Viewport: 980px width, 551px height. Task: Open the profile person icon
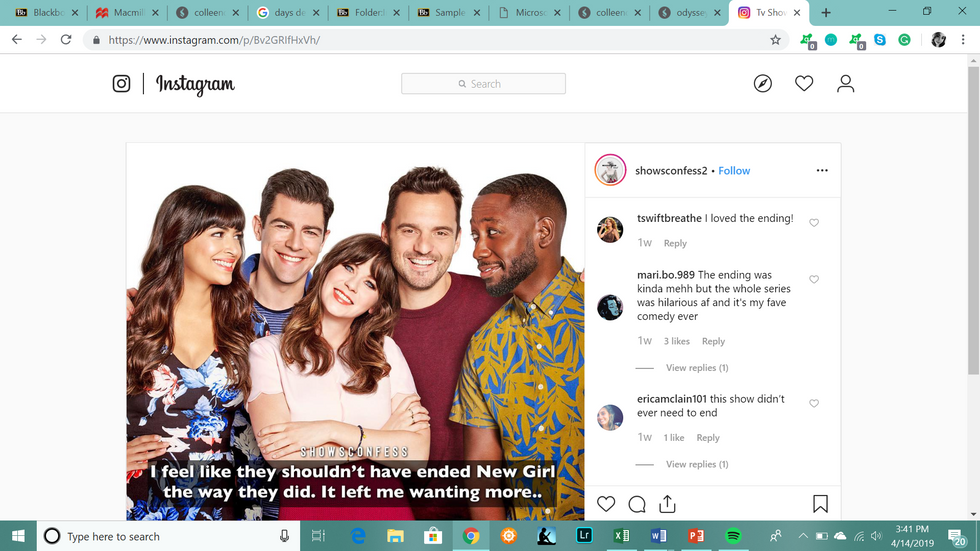point(846,83)
